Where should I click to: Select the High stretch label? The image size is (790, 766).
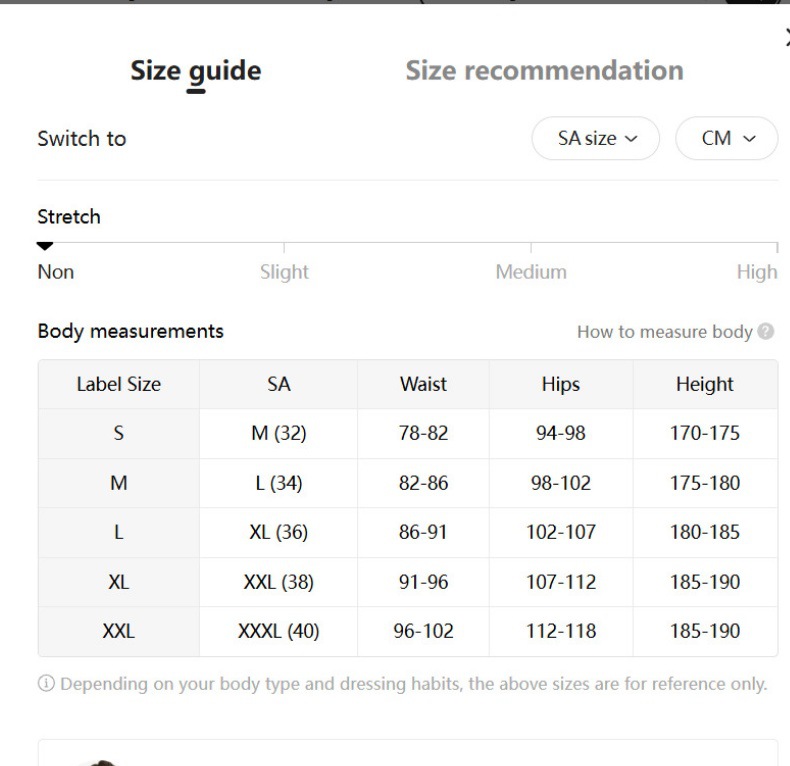[756, 272]
